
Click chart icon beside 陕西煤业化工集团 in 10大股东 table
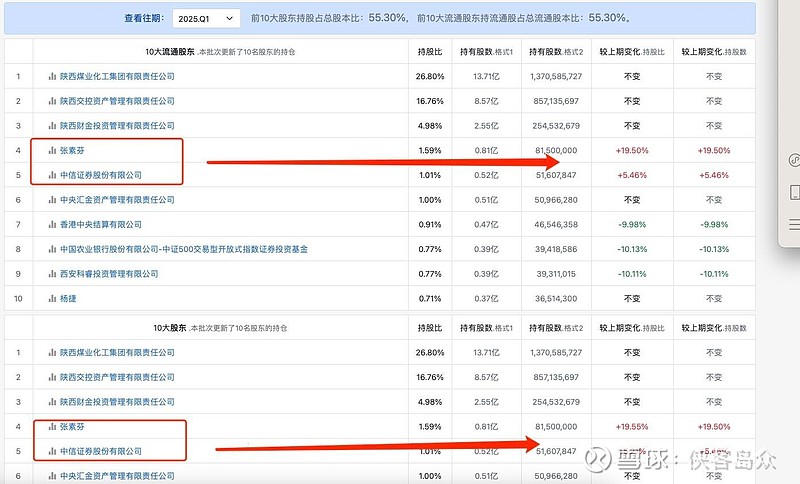coord(52,352)
